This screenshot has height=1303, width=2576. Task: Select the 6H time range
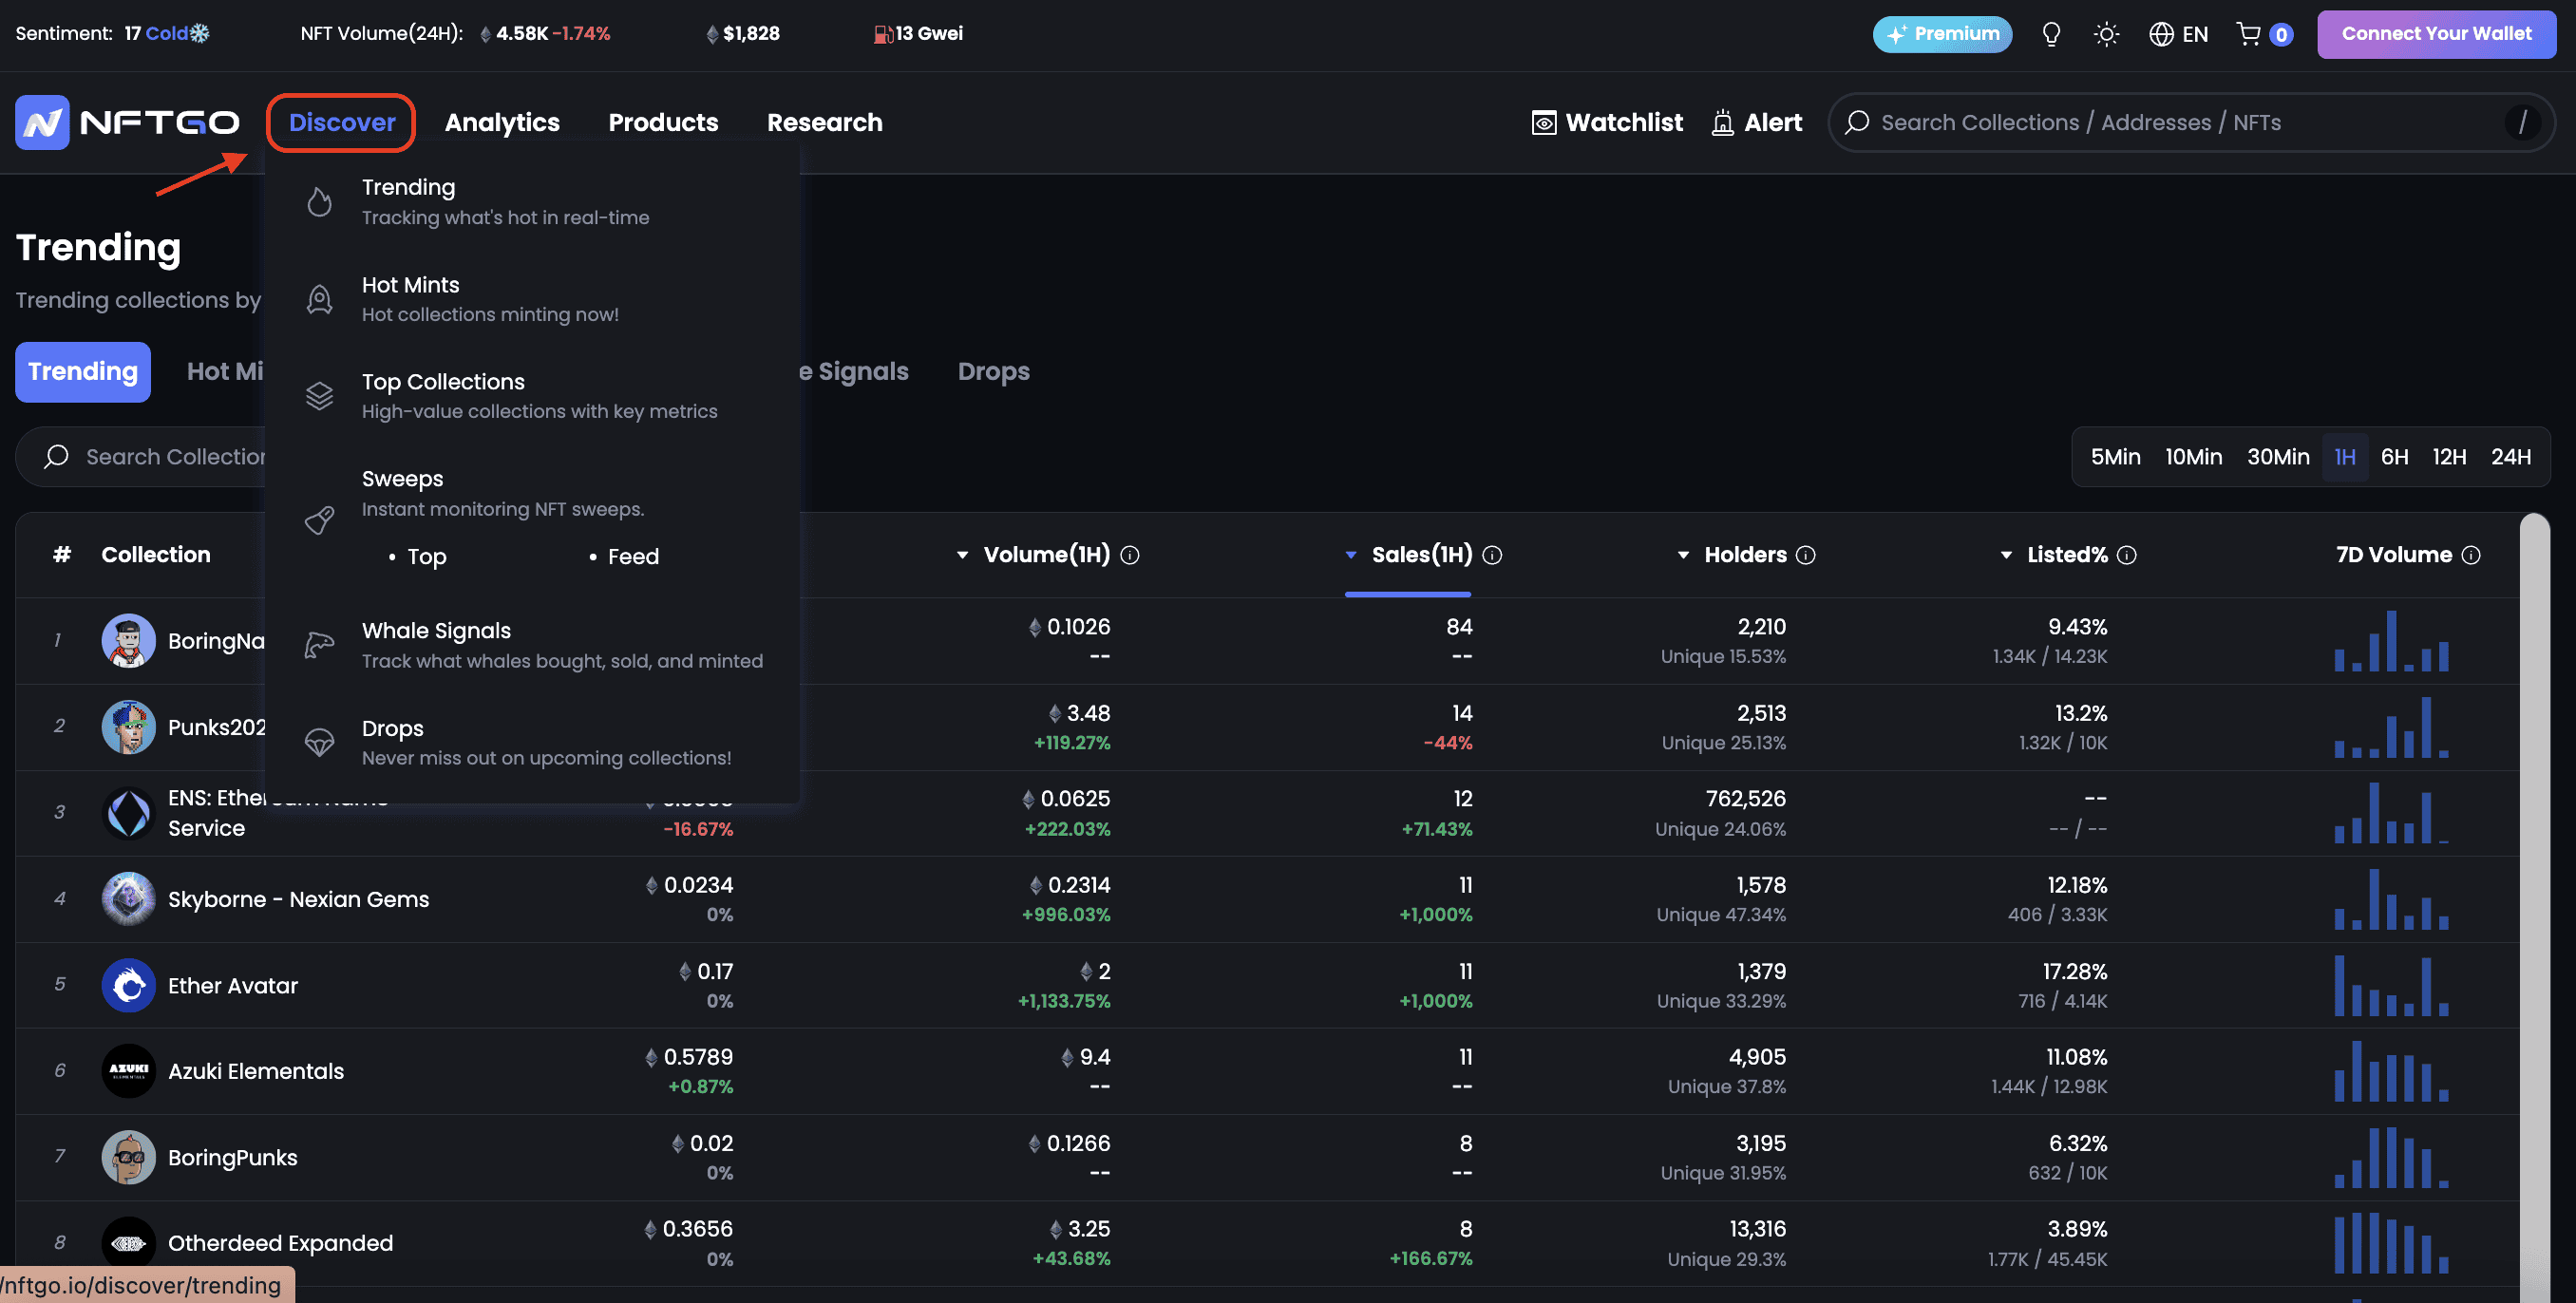[x=2394, y=457]
